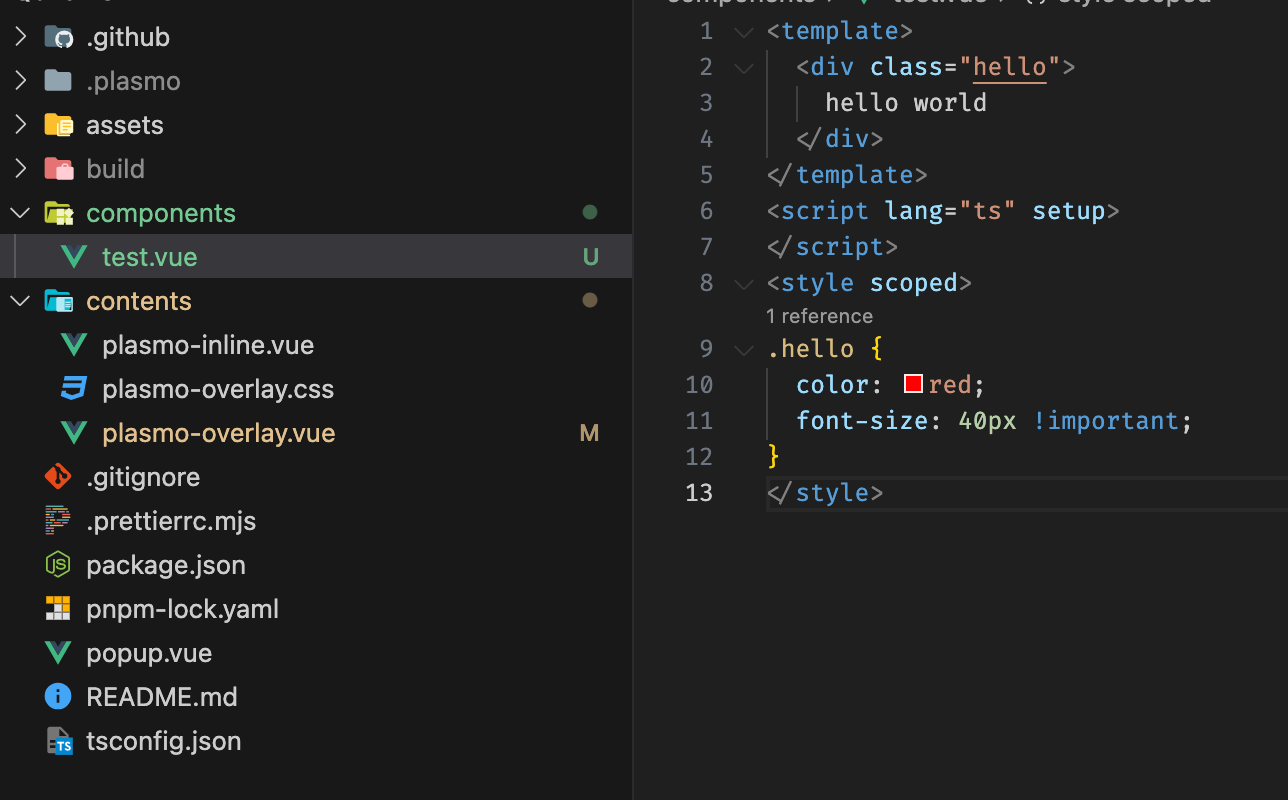Click the .github folder icon

tap(59, 37)
